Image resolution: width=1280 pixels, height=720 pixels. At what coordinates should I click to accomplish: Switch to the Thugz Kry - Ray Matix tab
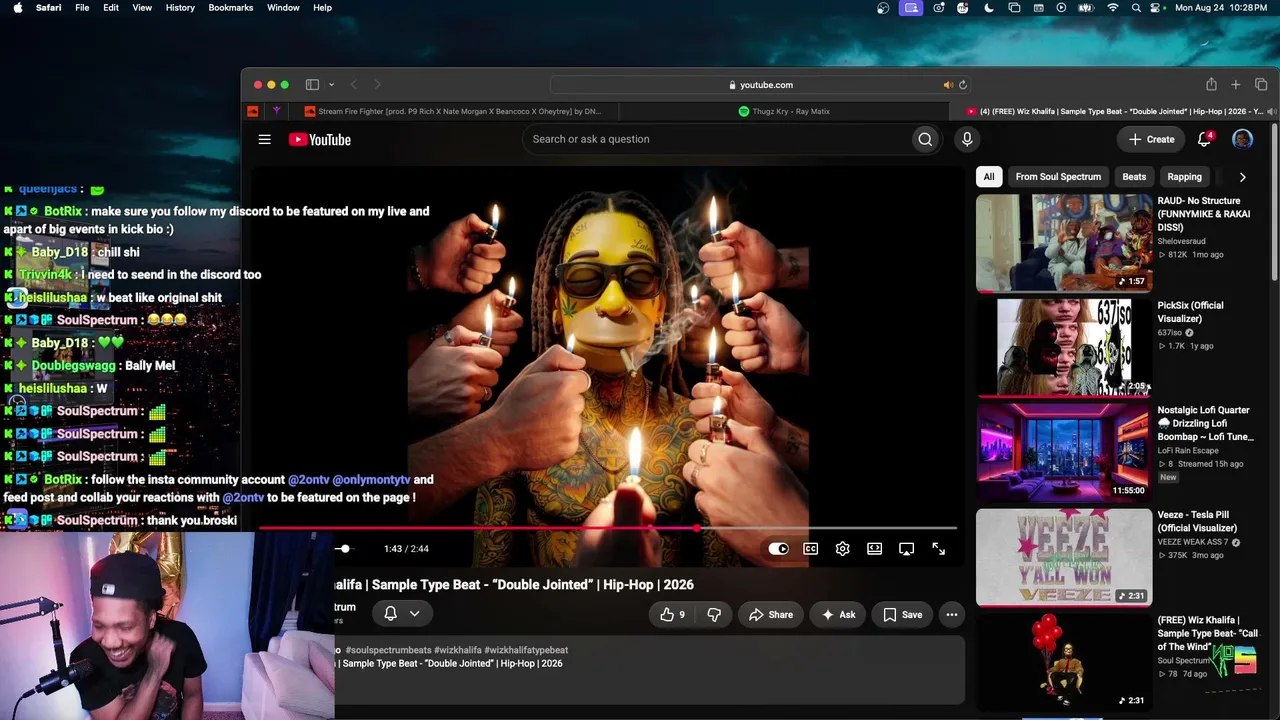pyautogui.click(x=784, y=111)
